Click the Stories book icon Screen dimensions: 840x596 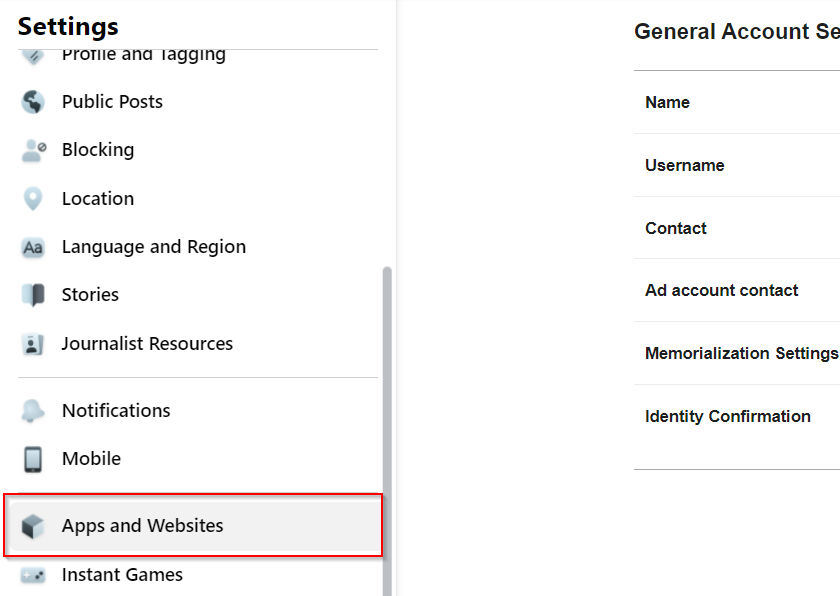[33, 295]
